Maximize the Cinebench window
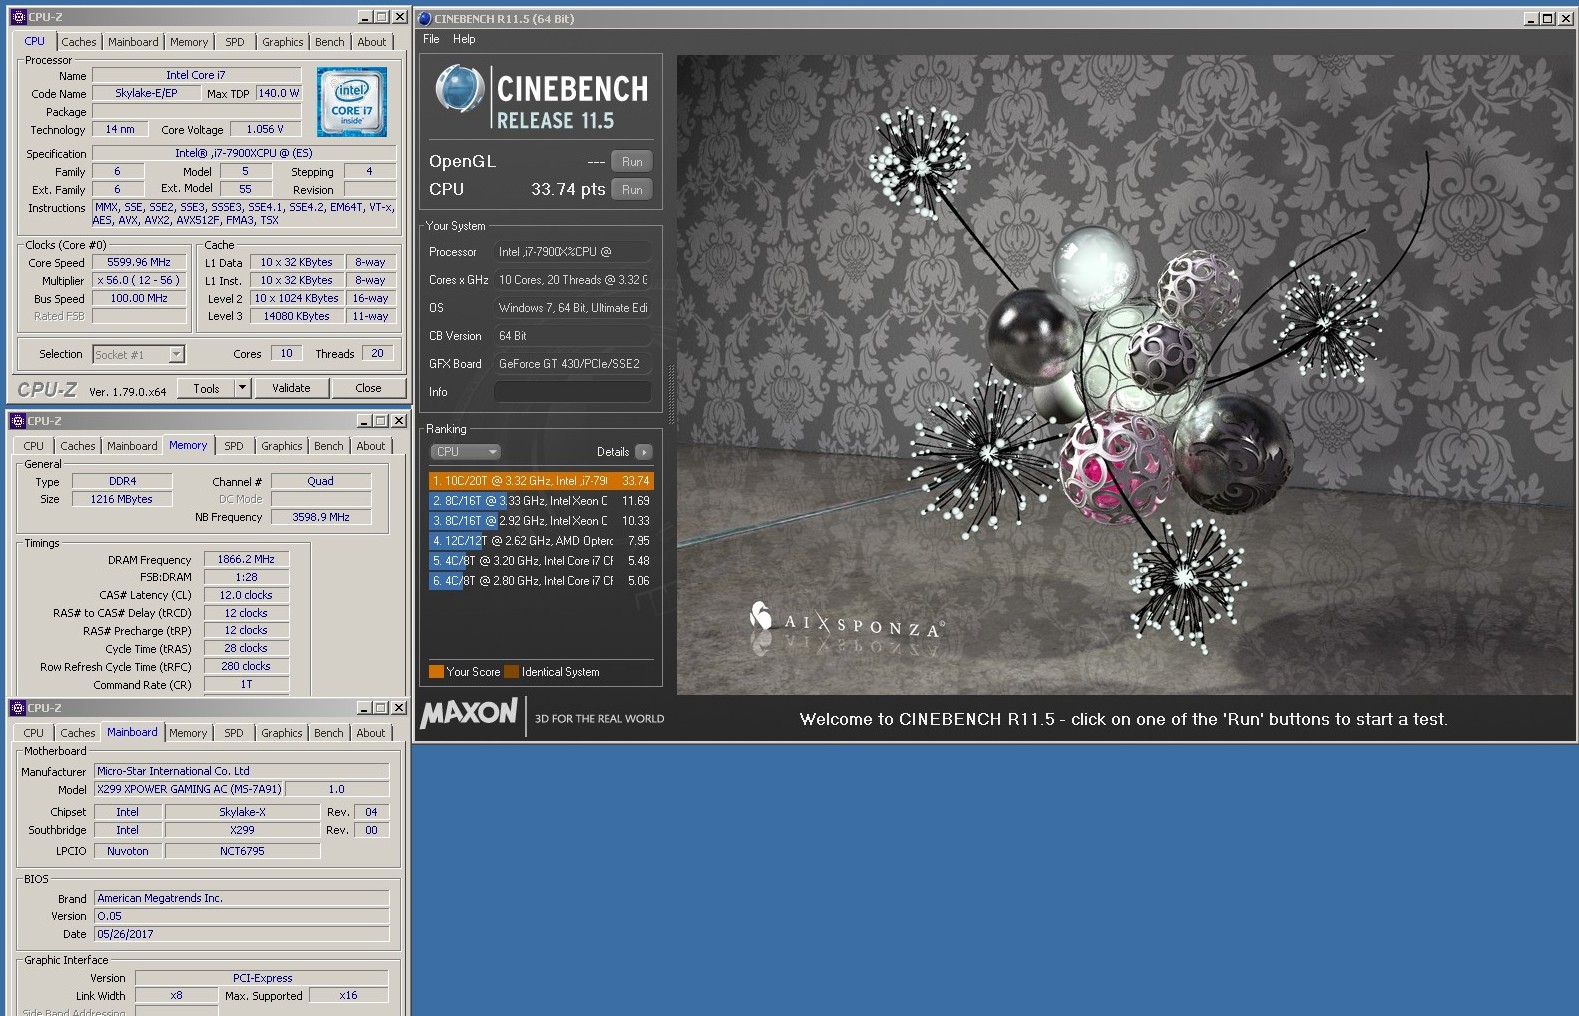Image resolution: width=1579 pixels, height=1016 pixels. (x=1548, y=19)
